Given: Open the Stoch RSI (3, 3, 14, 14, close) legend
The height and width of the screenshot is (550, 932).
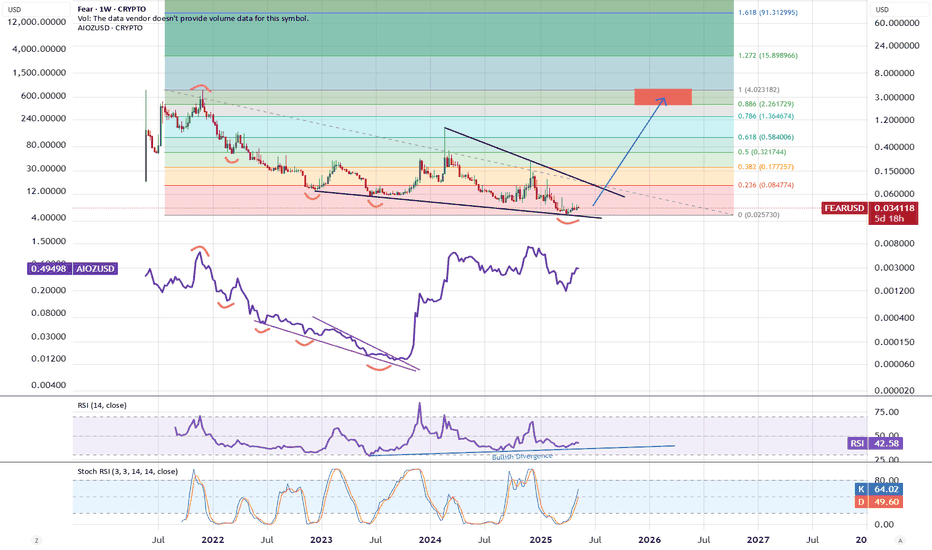Looking at the screenshot, I should coord(127,472).
